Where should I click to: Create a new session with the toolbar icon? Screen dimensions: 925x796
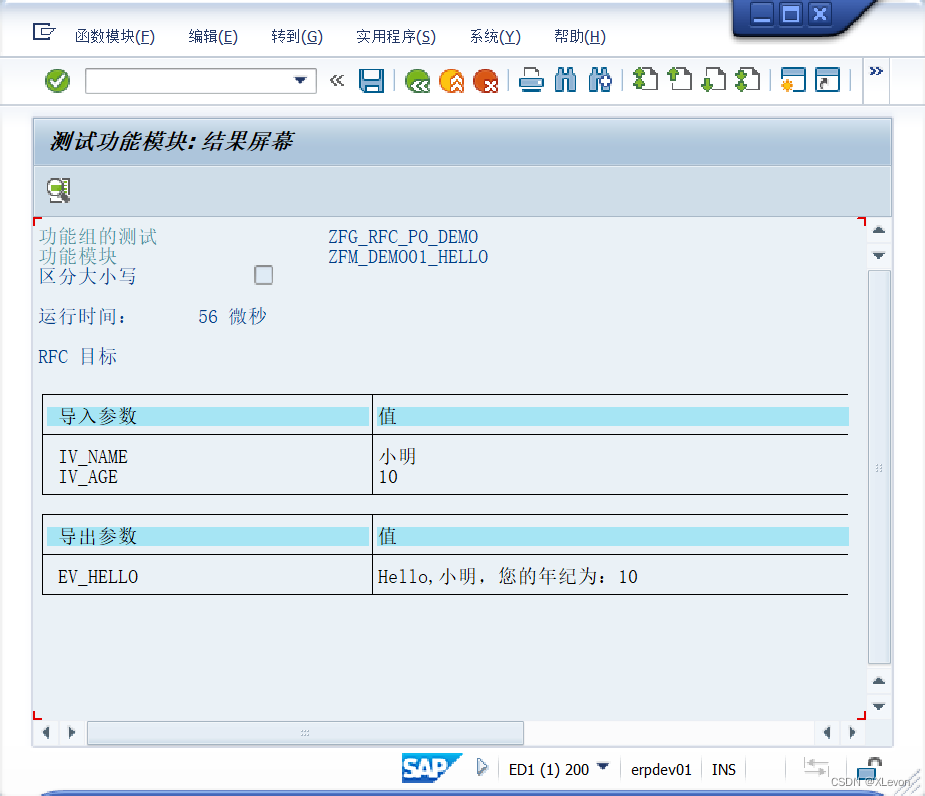[x=793, y=81]
